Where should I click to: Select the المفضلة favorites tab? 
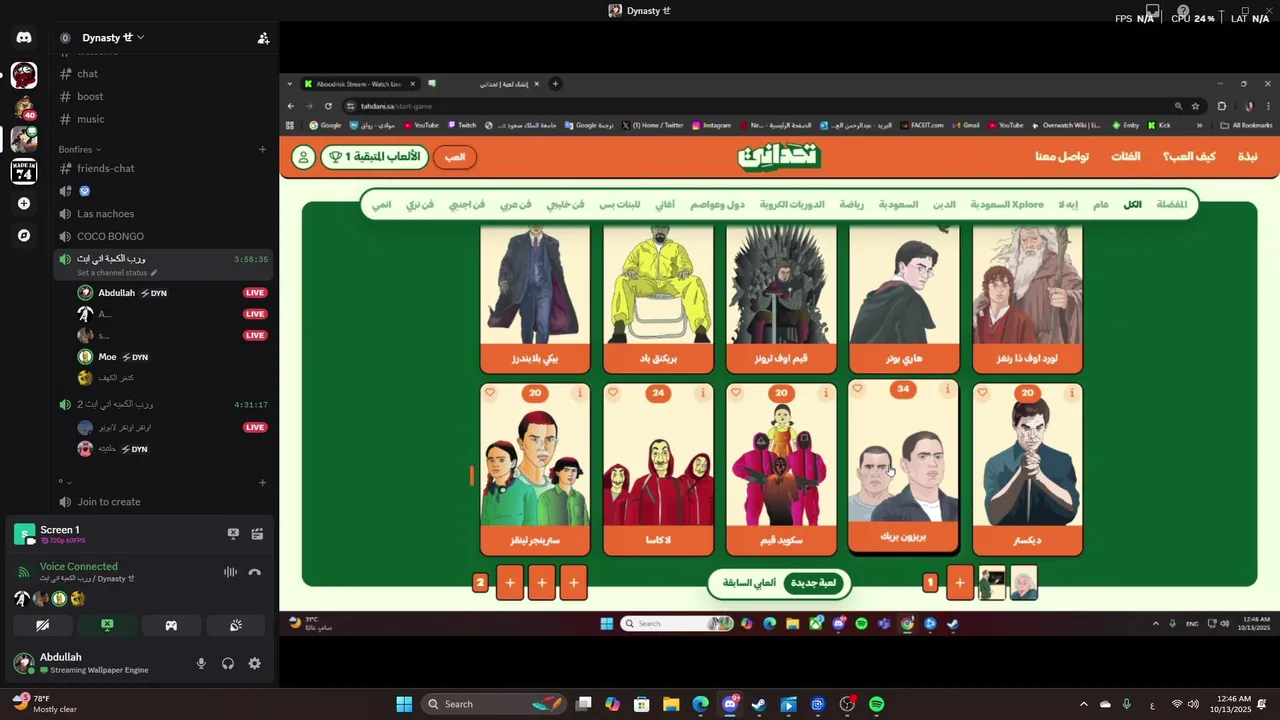(x=1172, y=204)
